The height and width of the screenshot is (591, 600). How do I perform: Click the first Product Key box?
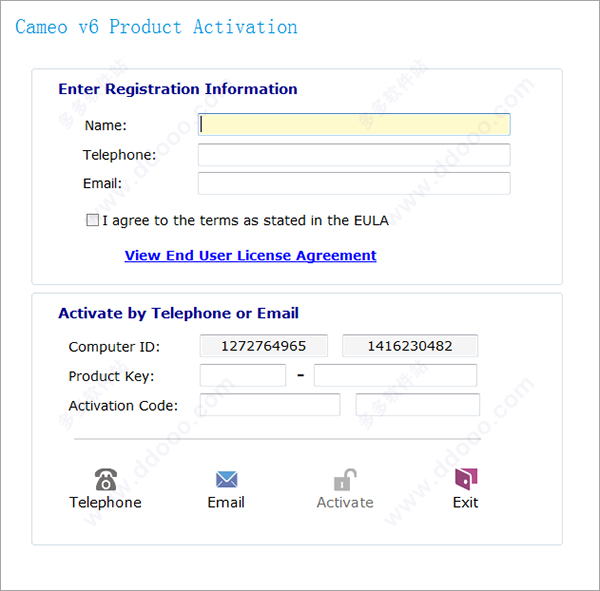243,375
